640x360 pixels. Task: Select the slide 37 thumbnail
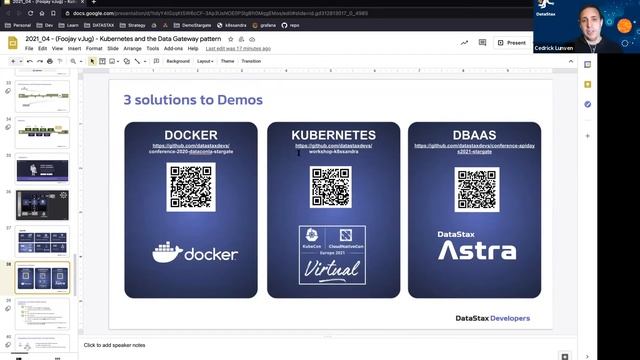coord(42,241)
